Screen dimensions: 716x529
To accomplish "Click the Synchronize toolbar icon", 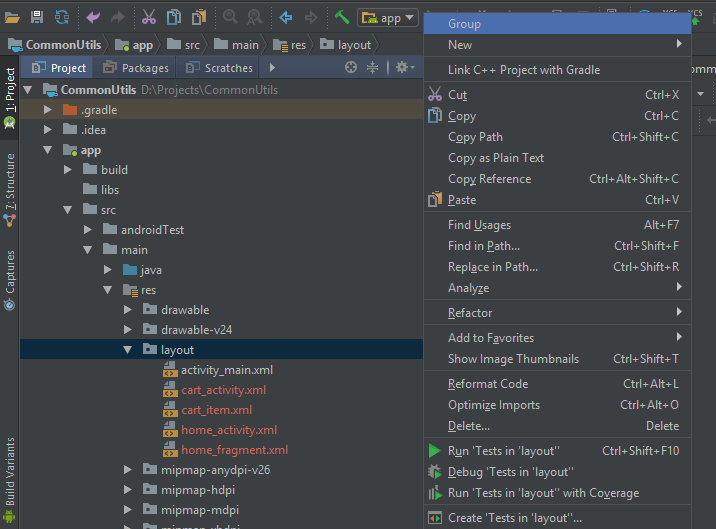I will [x=62, y=17].
